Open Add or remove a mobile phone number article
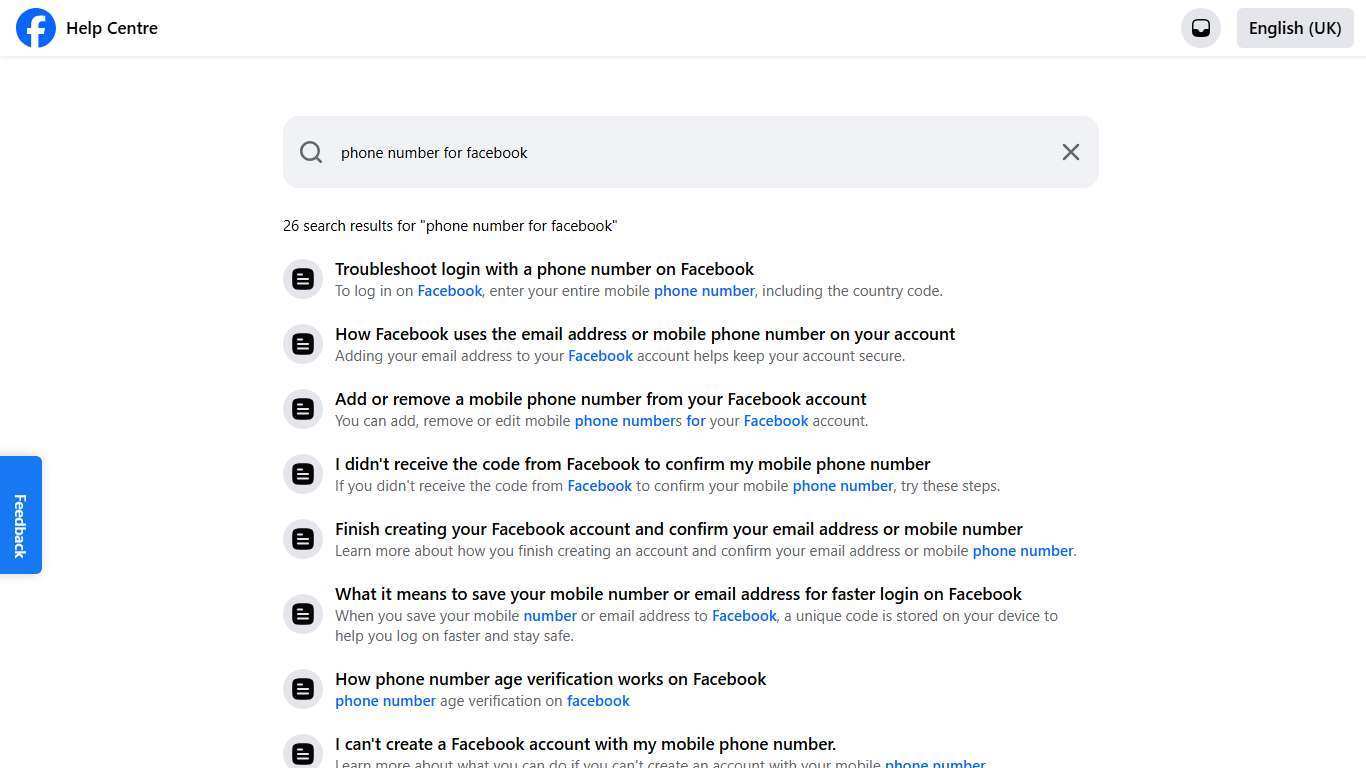 tap(600, 399)
